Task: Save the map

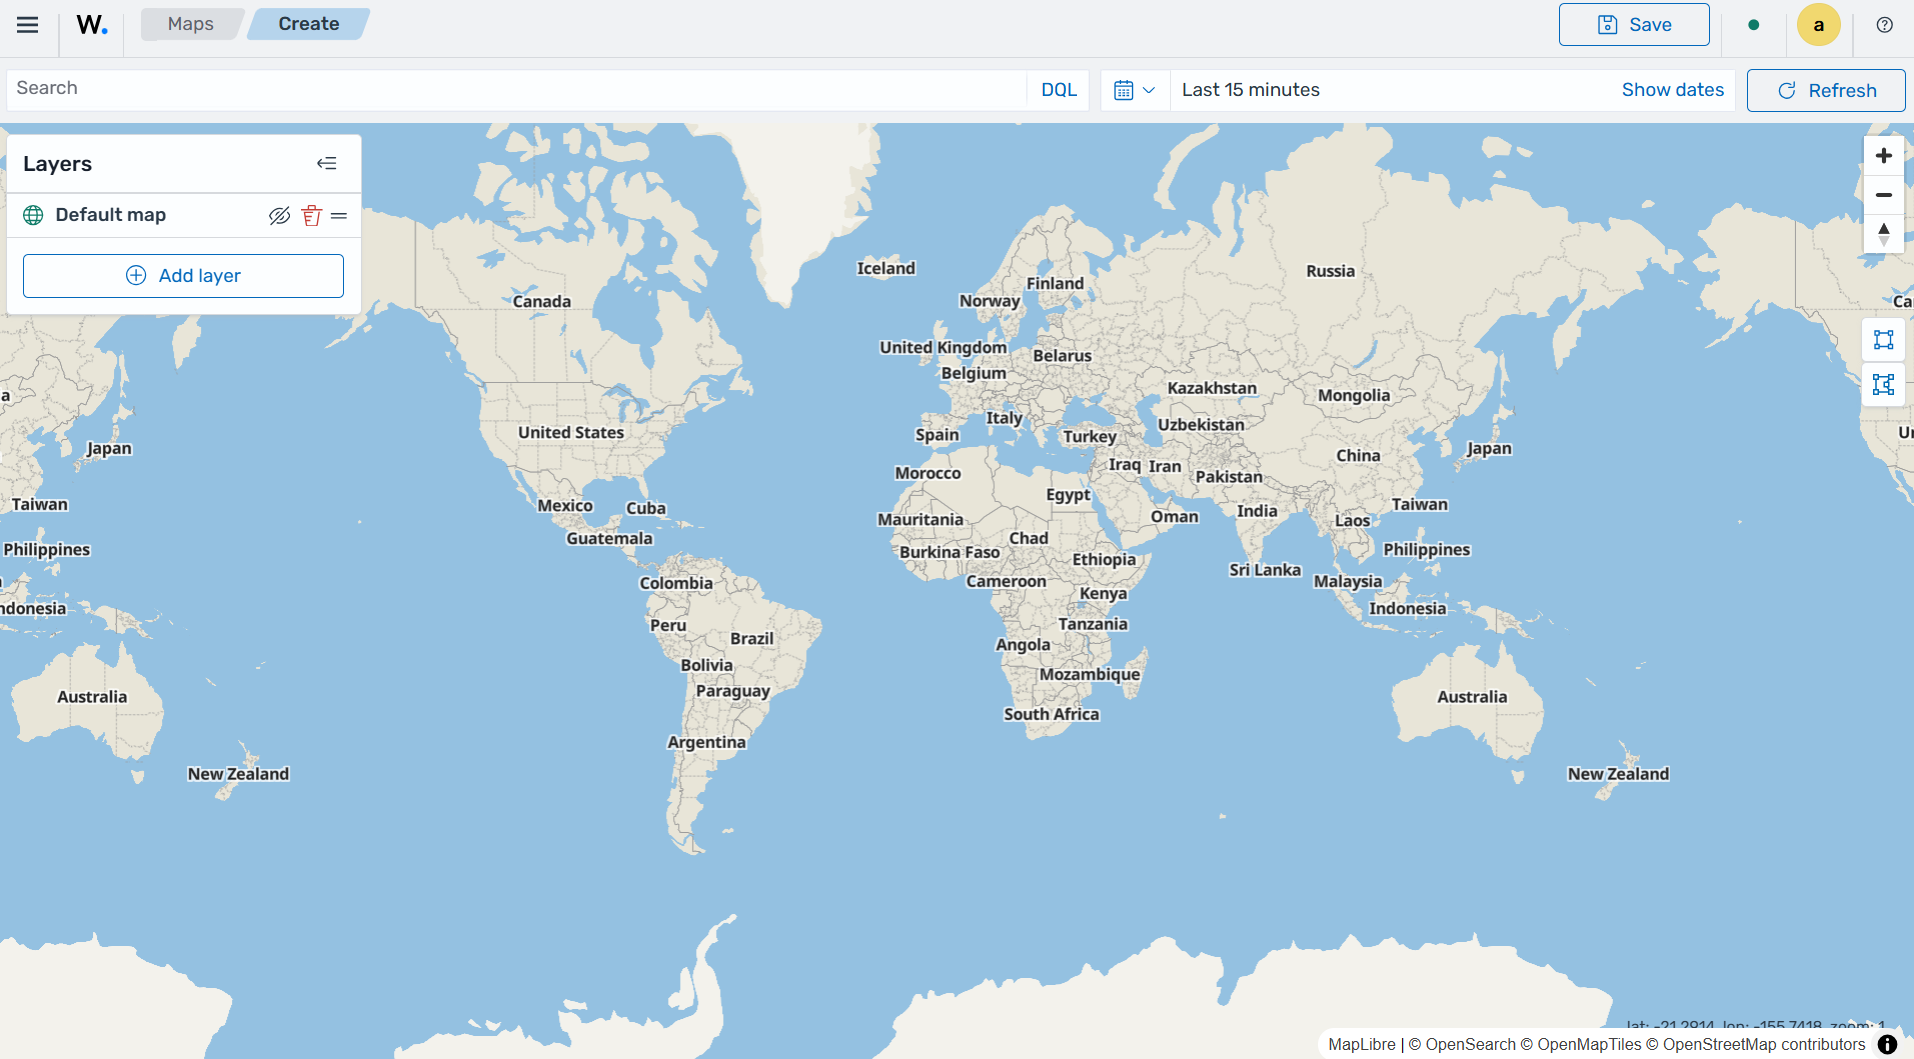Action: tap(1634, 25)
